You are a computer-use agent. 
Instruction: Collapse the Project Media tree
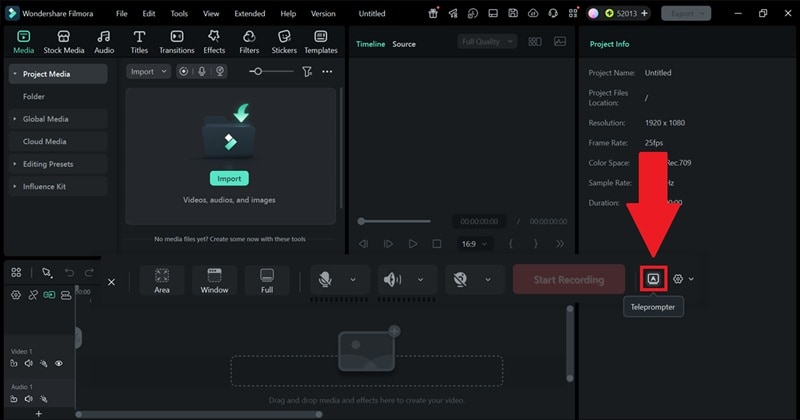coord(15,74)
